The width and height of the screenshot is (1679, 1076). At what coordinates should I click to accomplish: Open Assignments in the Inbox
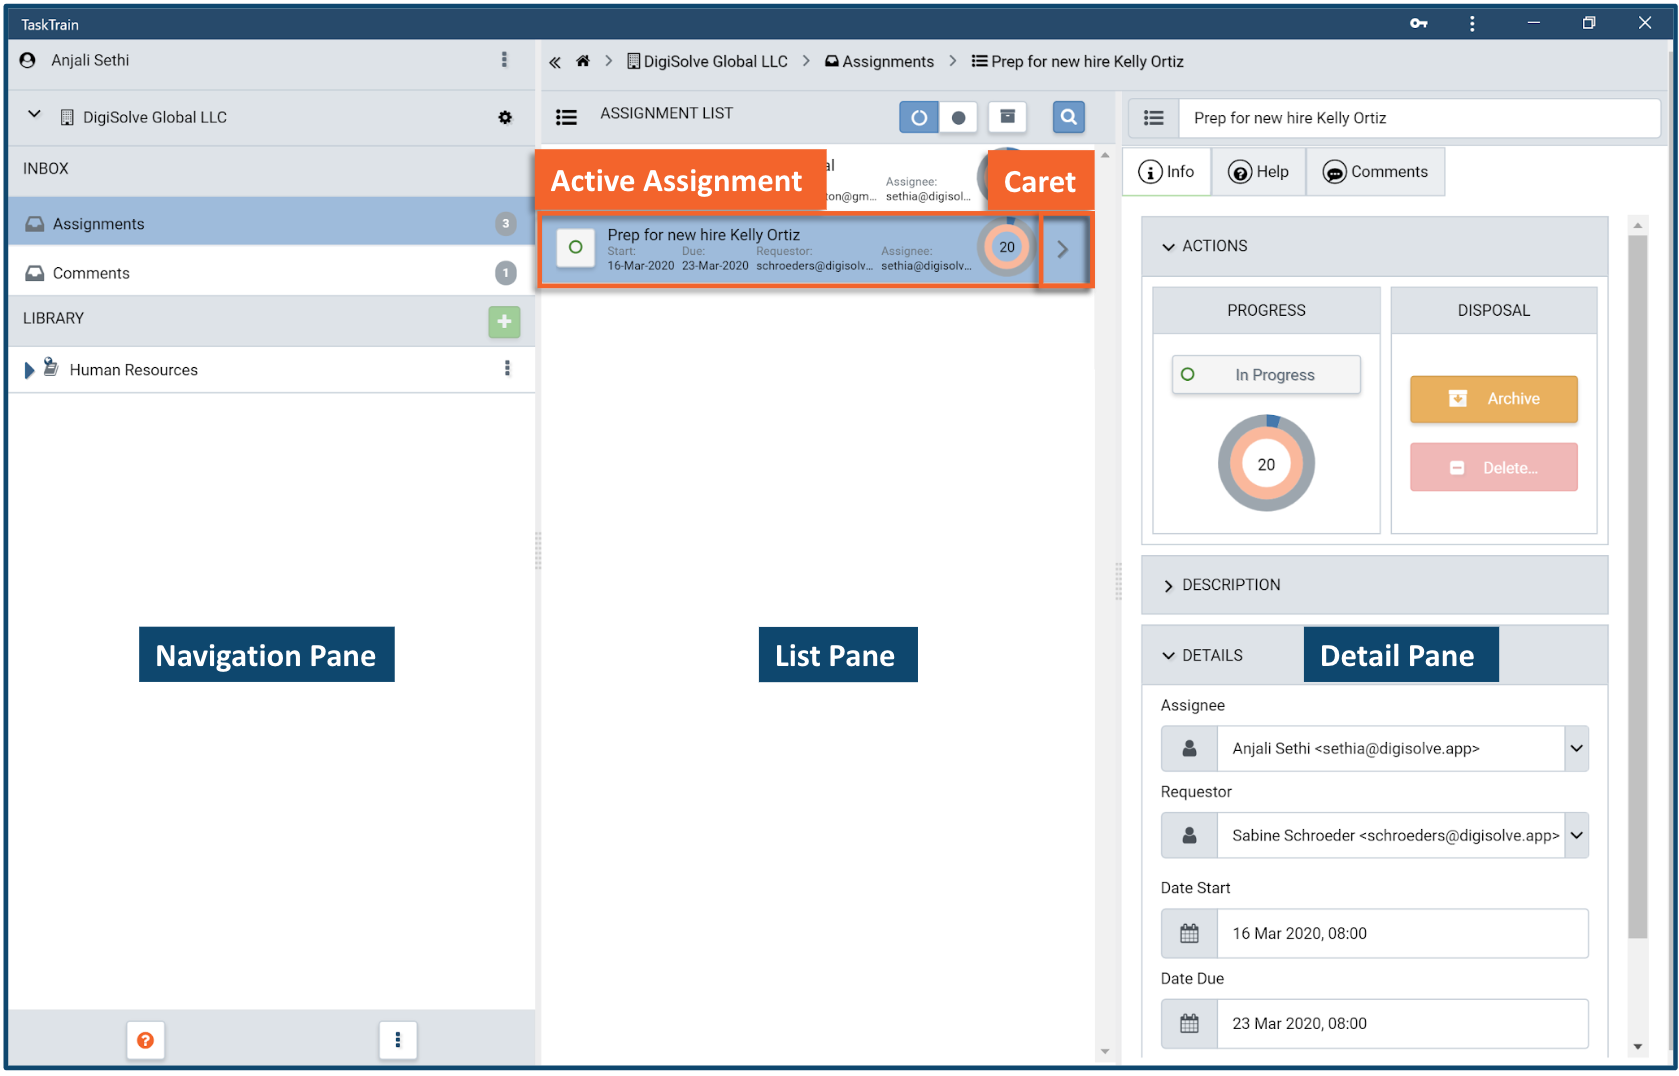point(272,223)
